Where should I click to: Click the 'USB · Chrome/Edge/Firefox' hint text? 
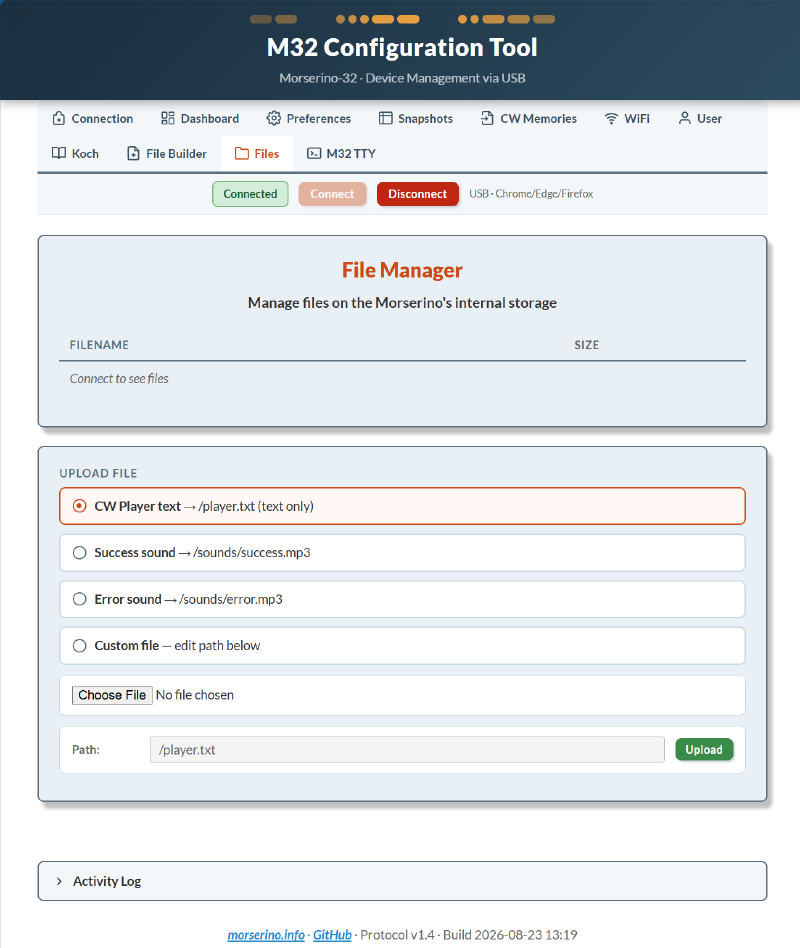pos(531,194)
